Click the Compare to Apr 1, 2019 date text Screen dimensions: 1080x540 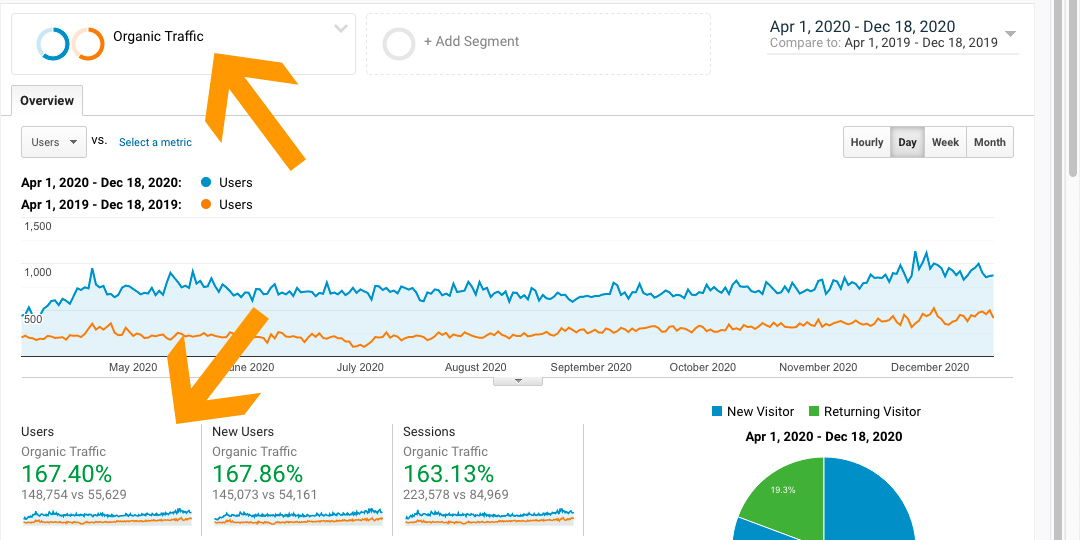(884, 43)
